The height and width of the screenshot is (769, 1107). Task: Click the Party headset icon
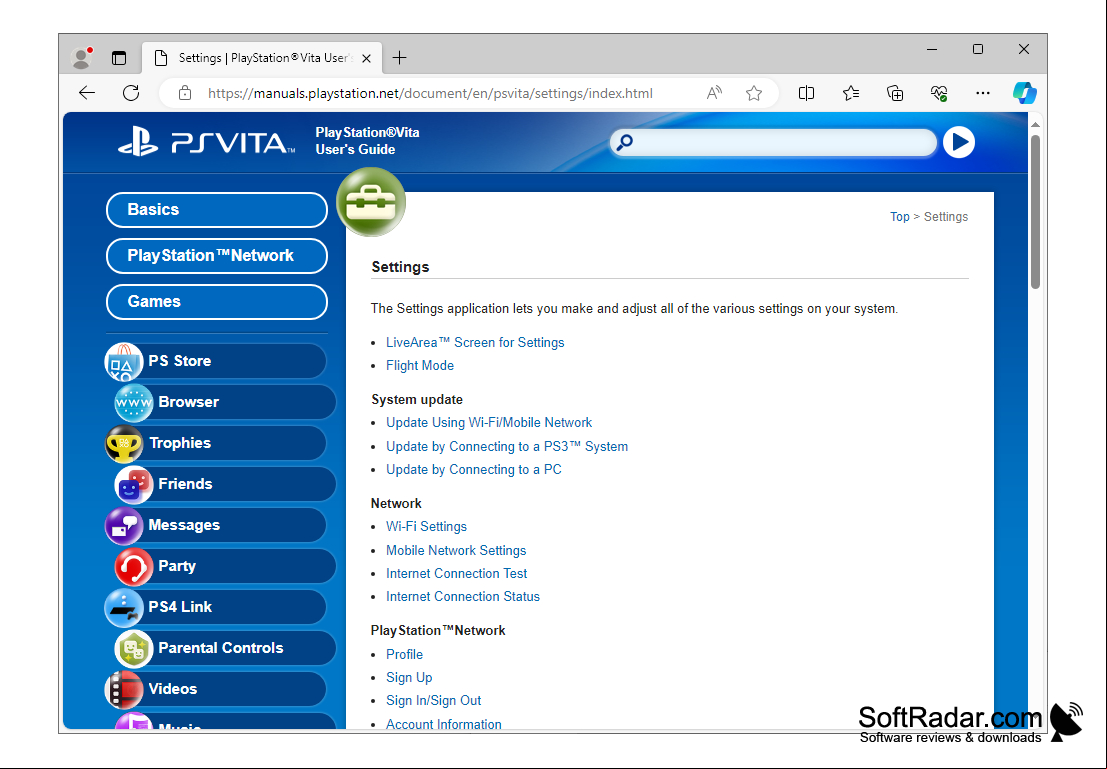pos(133,566)
